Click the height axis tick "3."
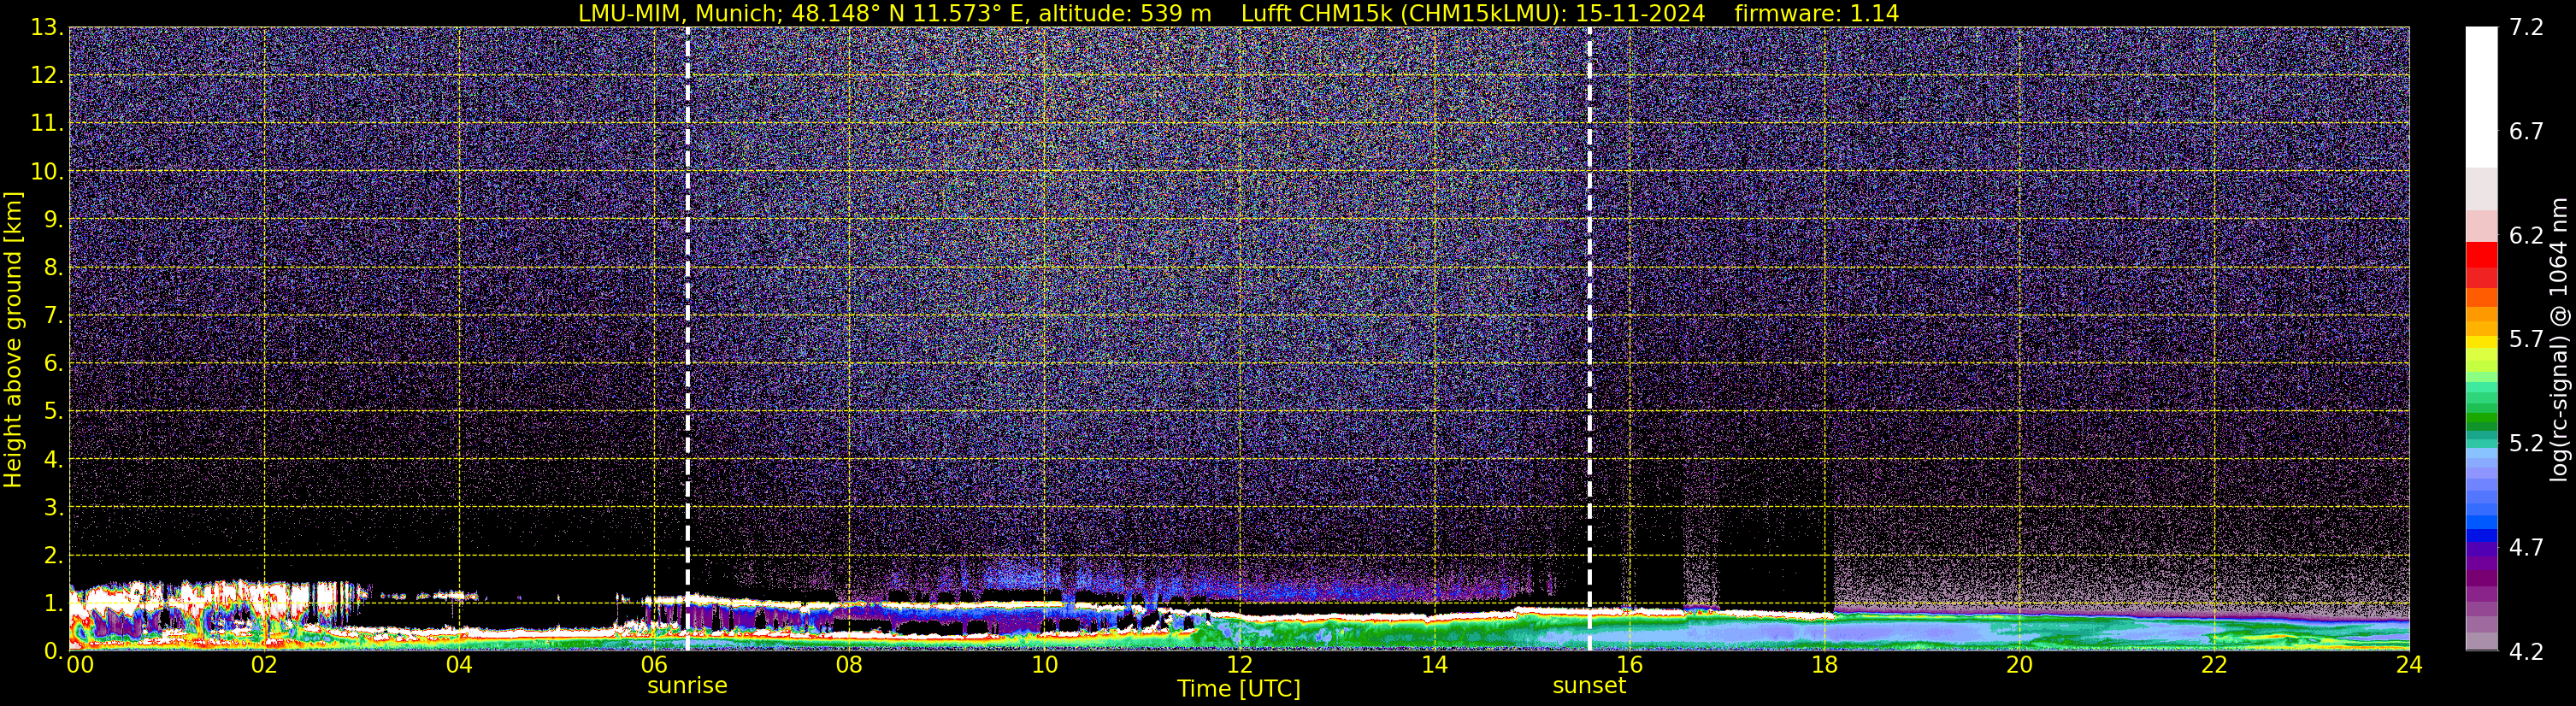The height and width of the screenshot is (706, 2576). point(53,507)
